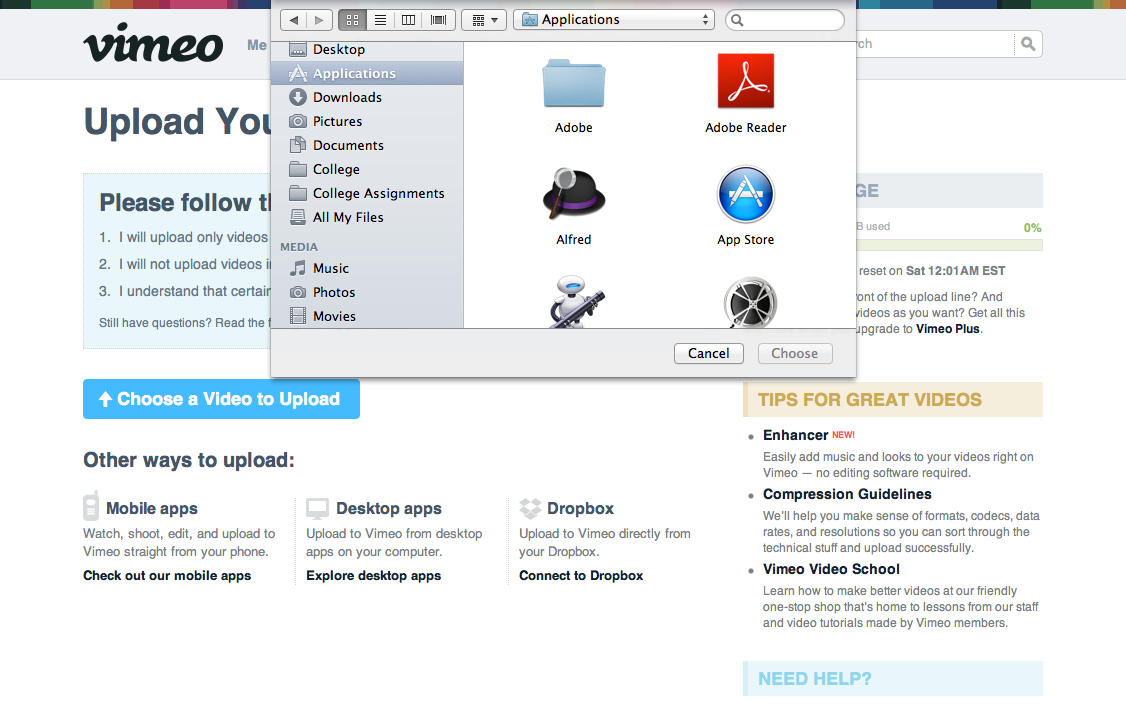Click the storage usage progress bar
1126x705 pixels.
(949, 246)
